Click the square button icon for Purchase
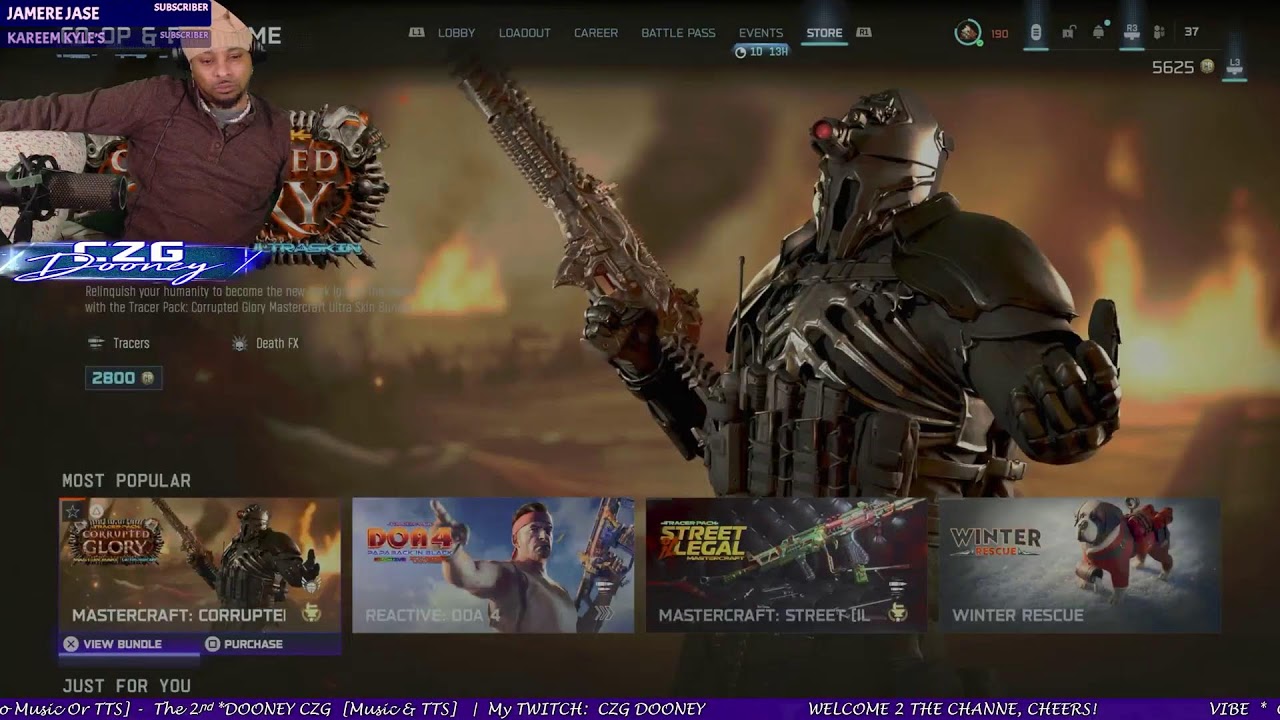Screen dimensions: 1280x720 (x=212, y=644)
